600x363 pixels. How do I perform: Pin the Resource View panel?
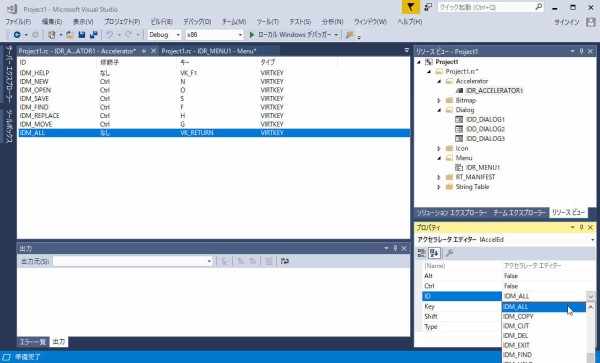(582, 51)
